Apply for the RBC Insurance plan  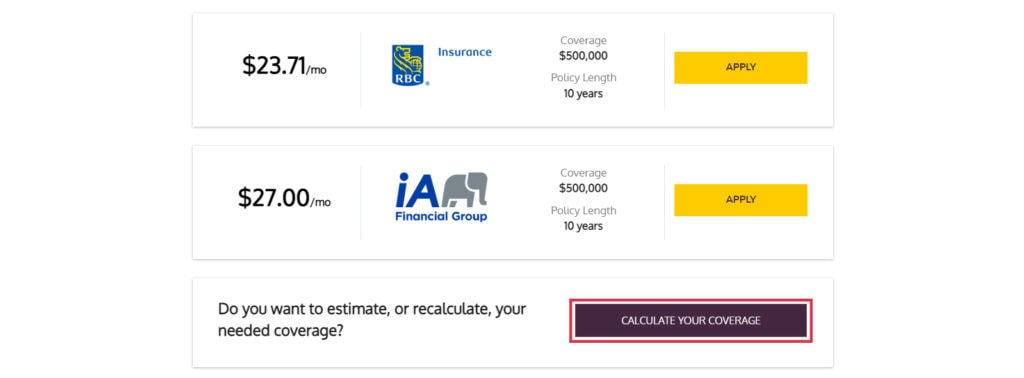pyautogui.click(x=741, y=67)
